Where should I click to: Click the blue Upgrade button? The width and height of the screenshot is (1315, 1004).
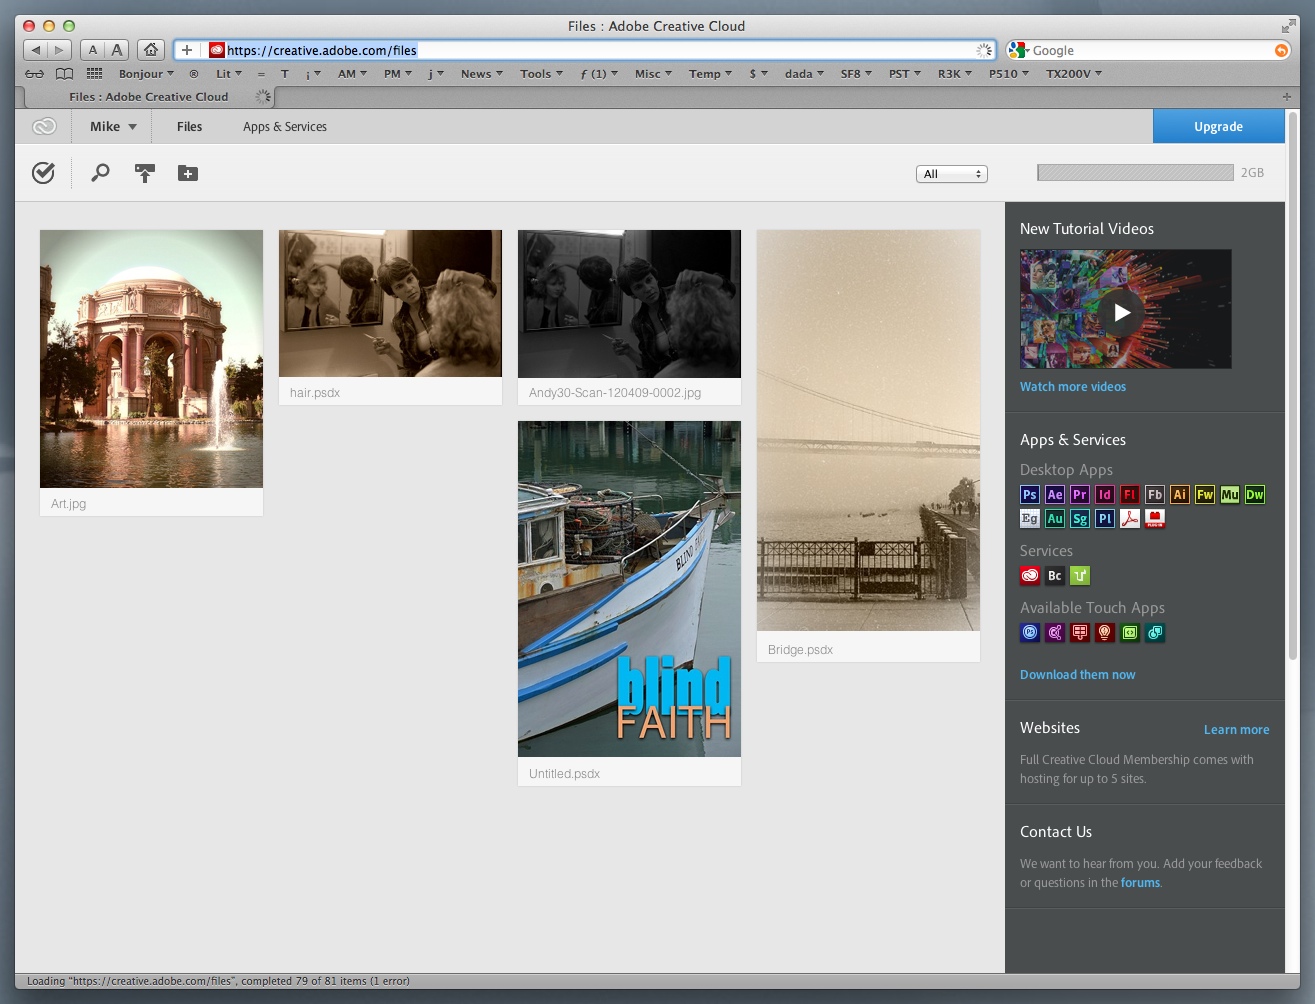pyautogui.click(x=1218, y=127)
